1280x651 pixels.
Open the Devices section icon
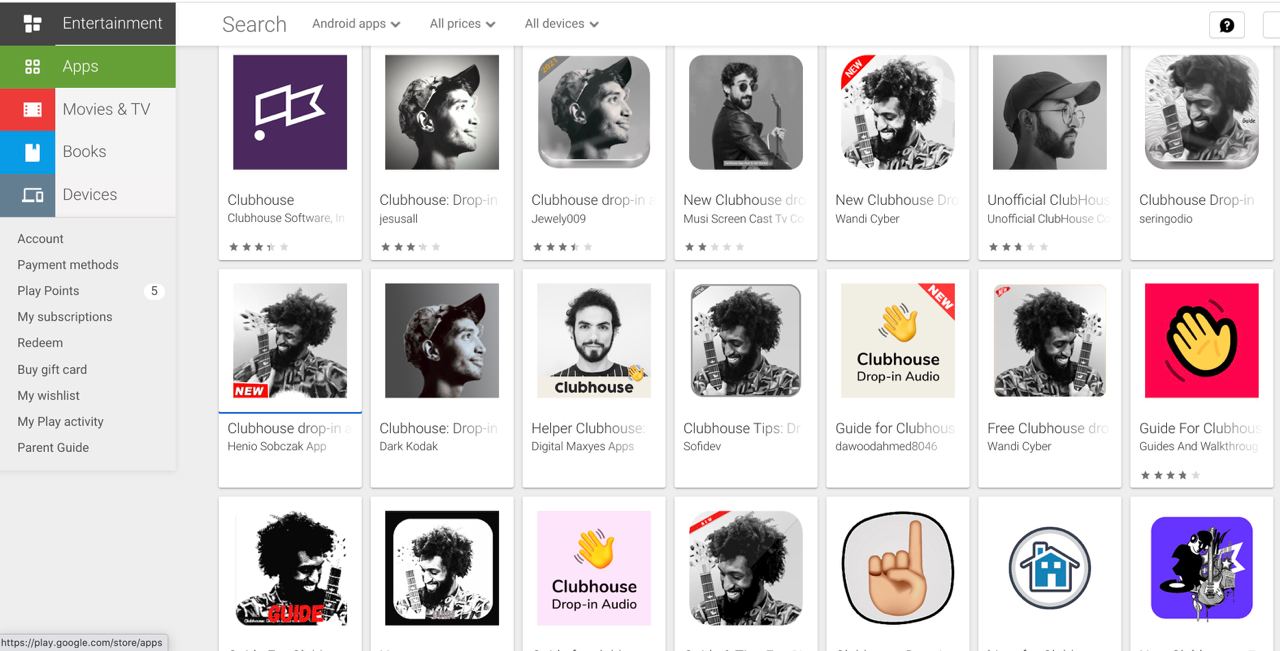point(32,195)
